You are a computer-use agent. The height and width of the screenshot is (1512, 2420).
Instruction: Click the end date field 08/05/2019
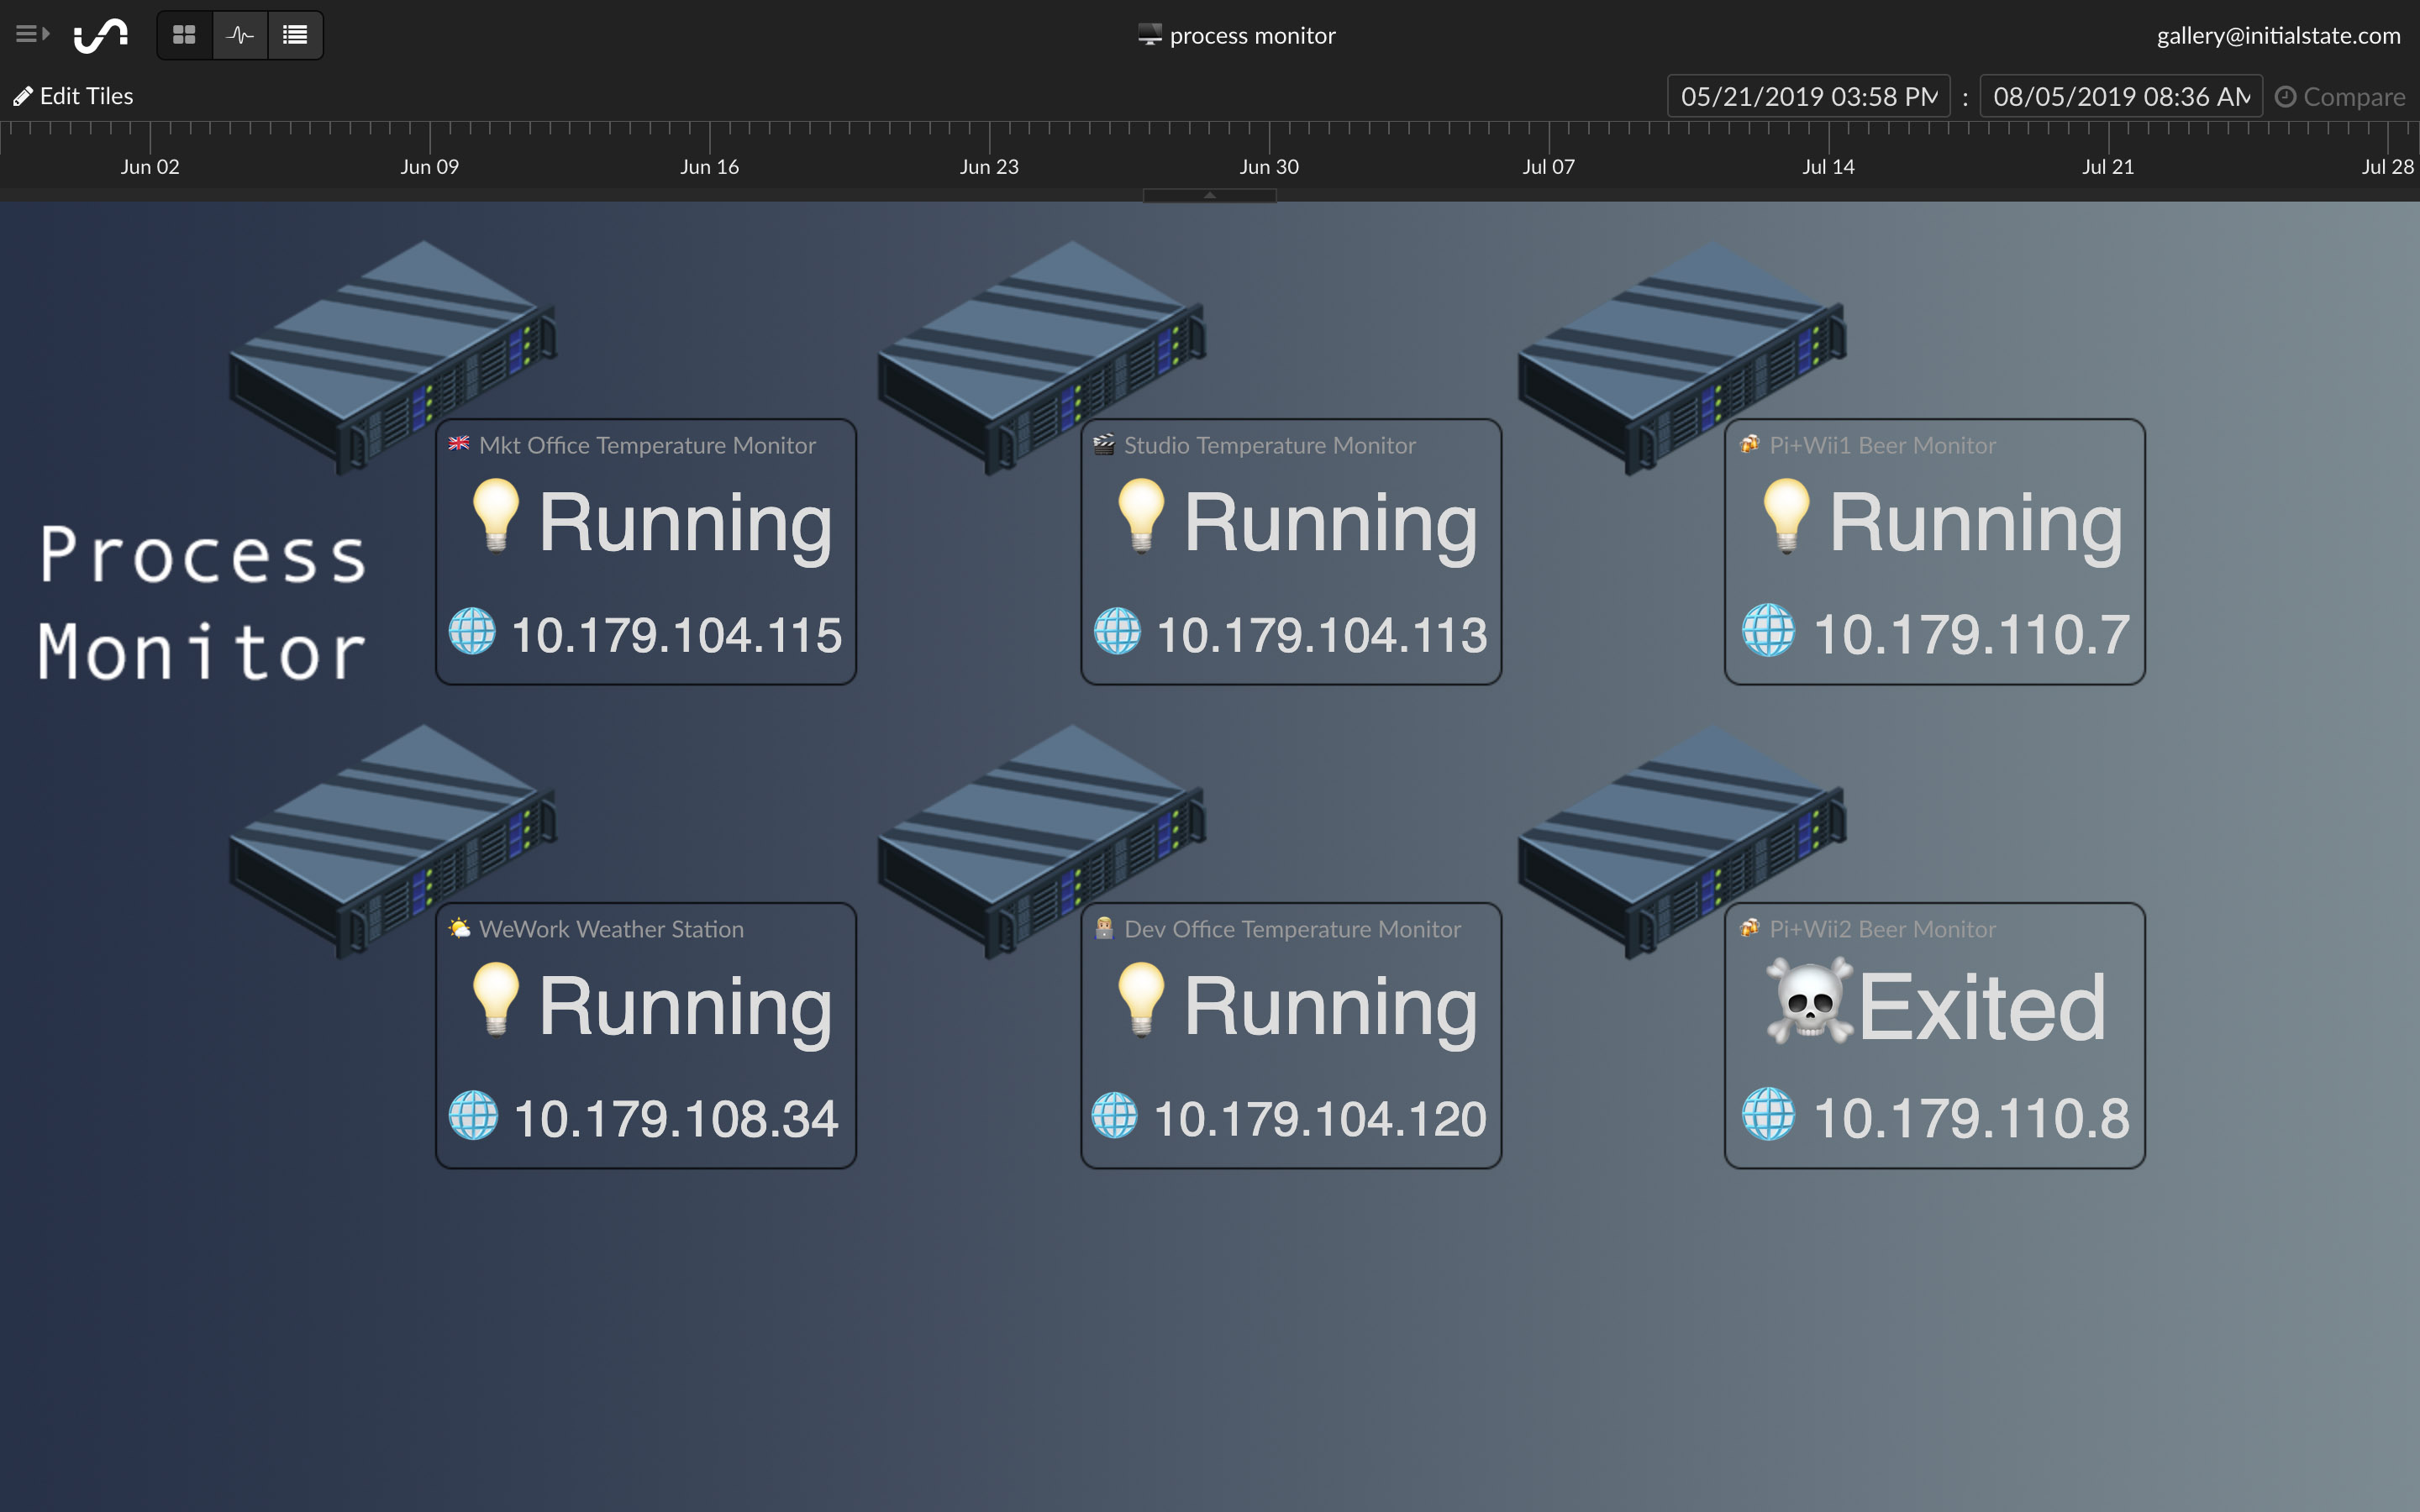[x=2120, y=96]
